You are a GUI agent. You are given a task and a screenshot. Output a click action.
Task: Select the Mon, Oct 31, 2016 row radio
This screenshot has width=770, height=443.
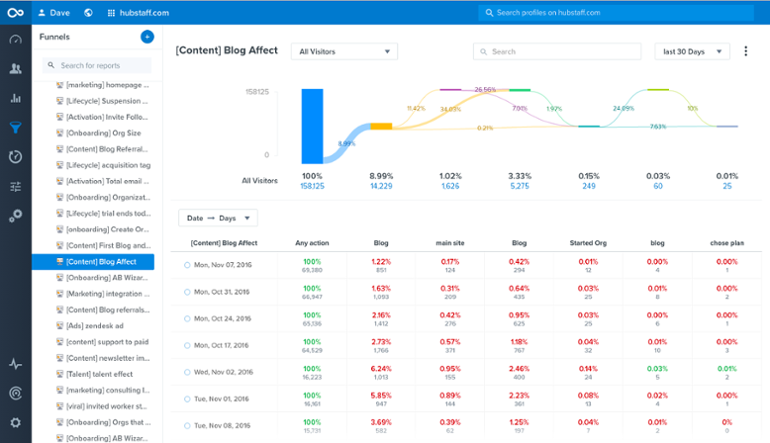[187, 292]
